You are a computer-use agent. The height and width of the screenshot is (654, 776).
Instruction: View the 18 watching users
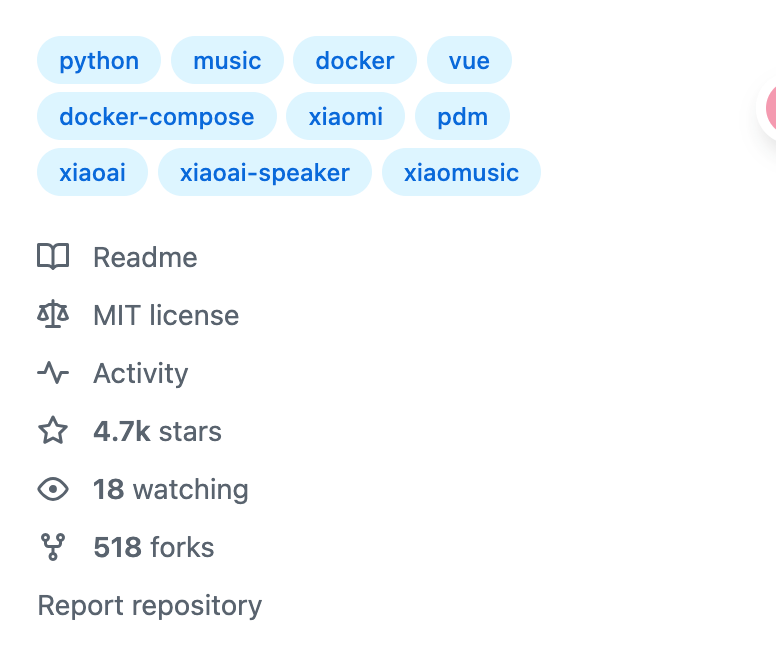pyautogui.click(x=170, y=489)
